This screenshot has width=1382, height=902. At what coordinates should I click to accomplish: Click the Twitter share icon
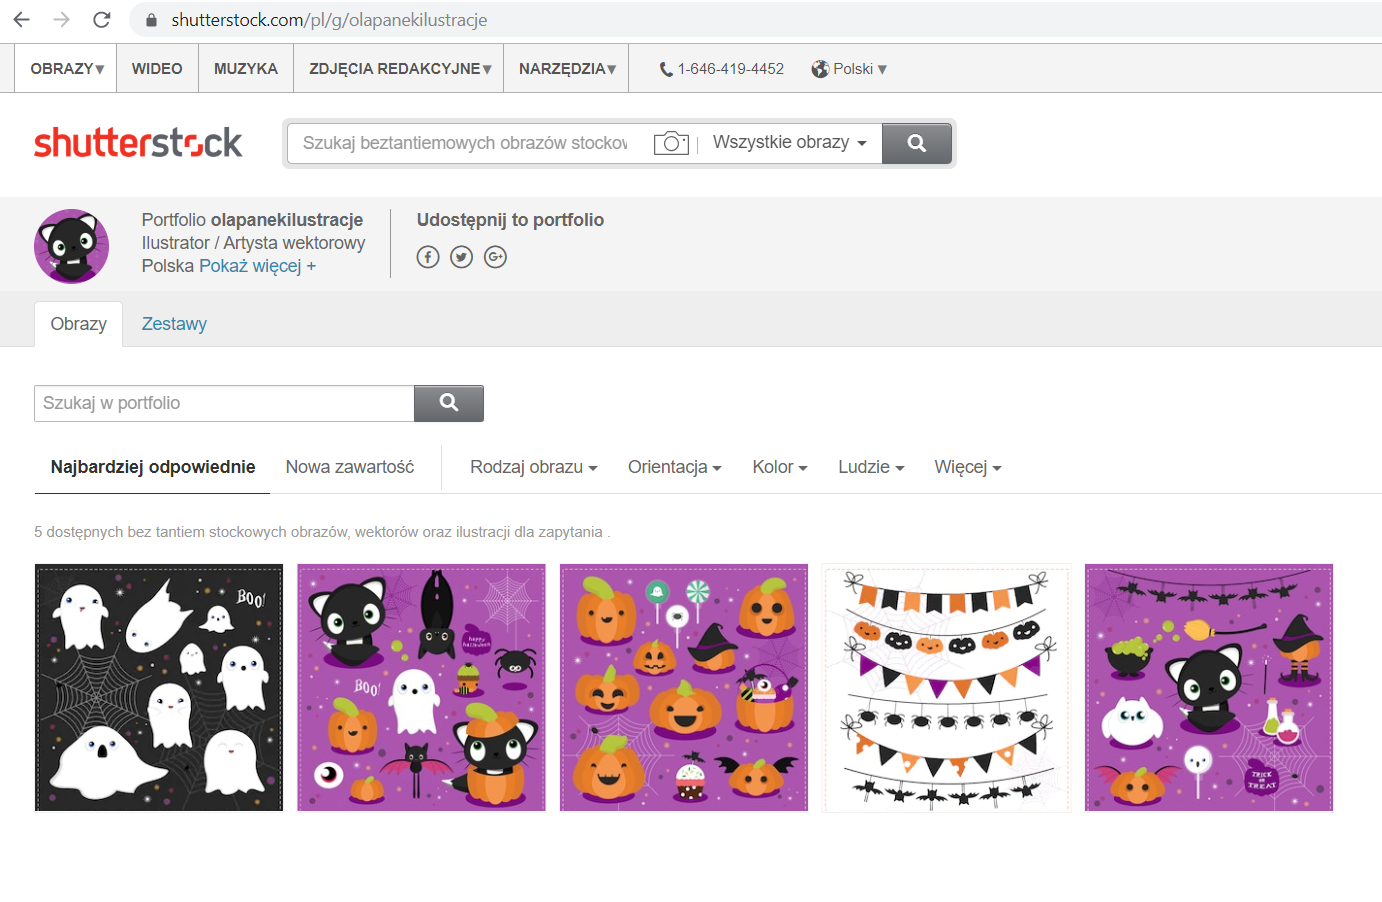click(x=461, y=257)
